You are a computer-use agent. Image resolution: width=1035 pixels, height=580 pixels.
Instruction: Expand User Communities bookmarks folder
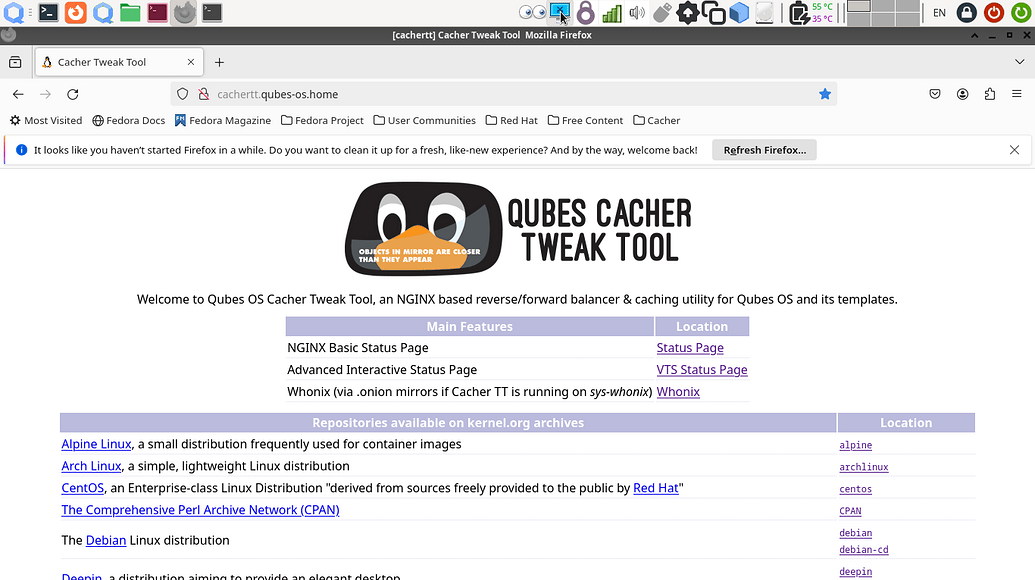click(x=424, y=120)
